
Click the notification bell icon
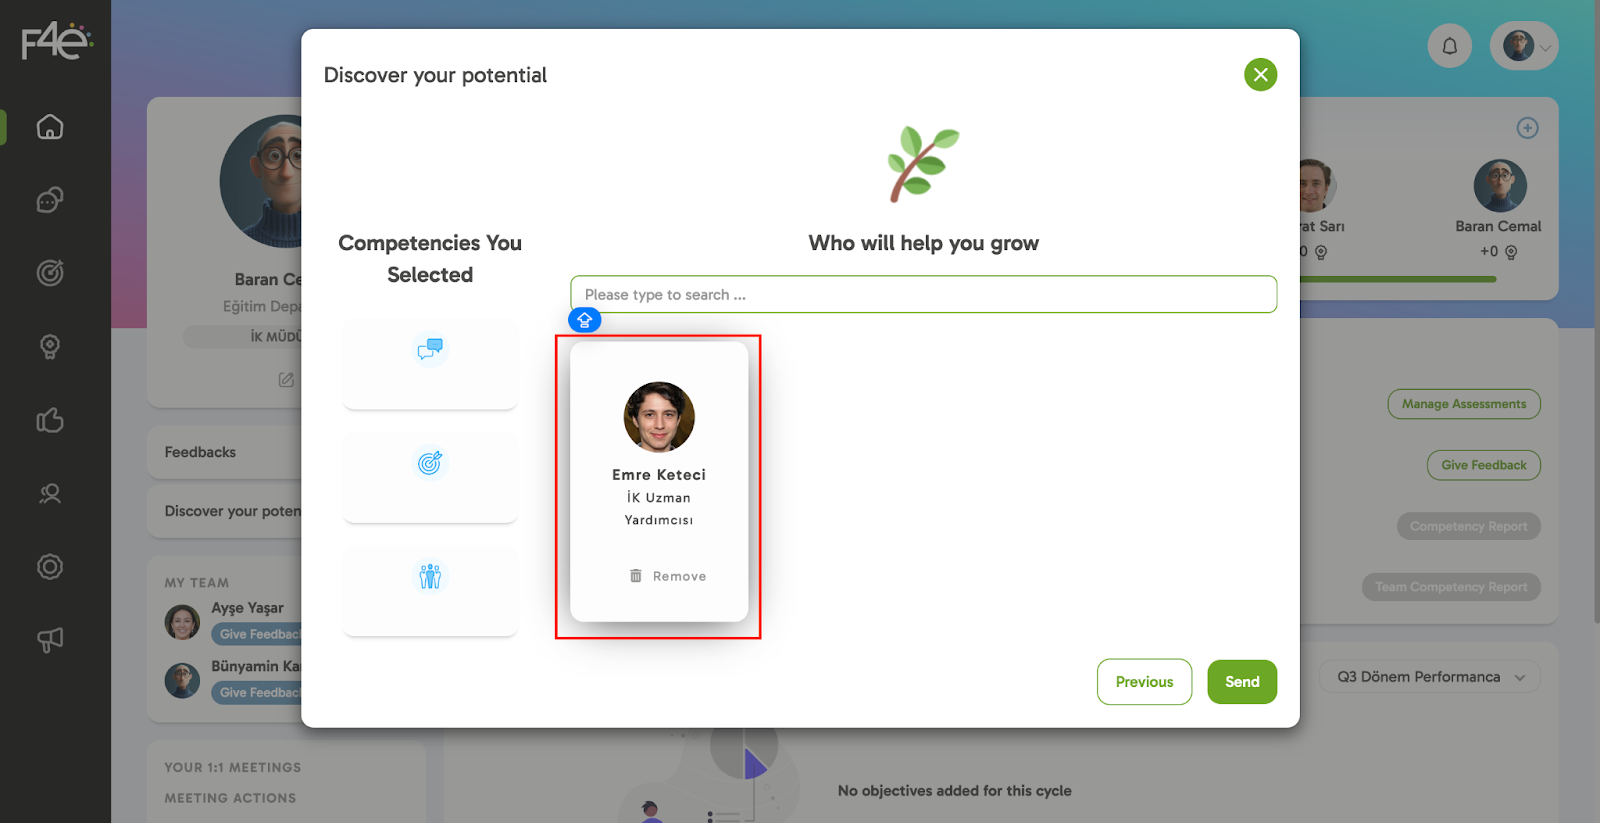click(x=1449, y=46)
